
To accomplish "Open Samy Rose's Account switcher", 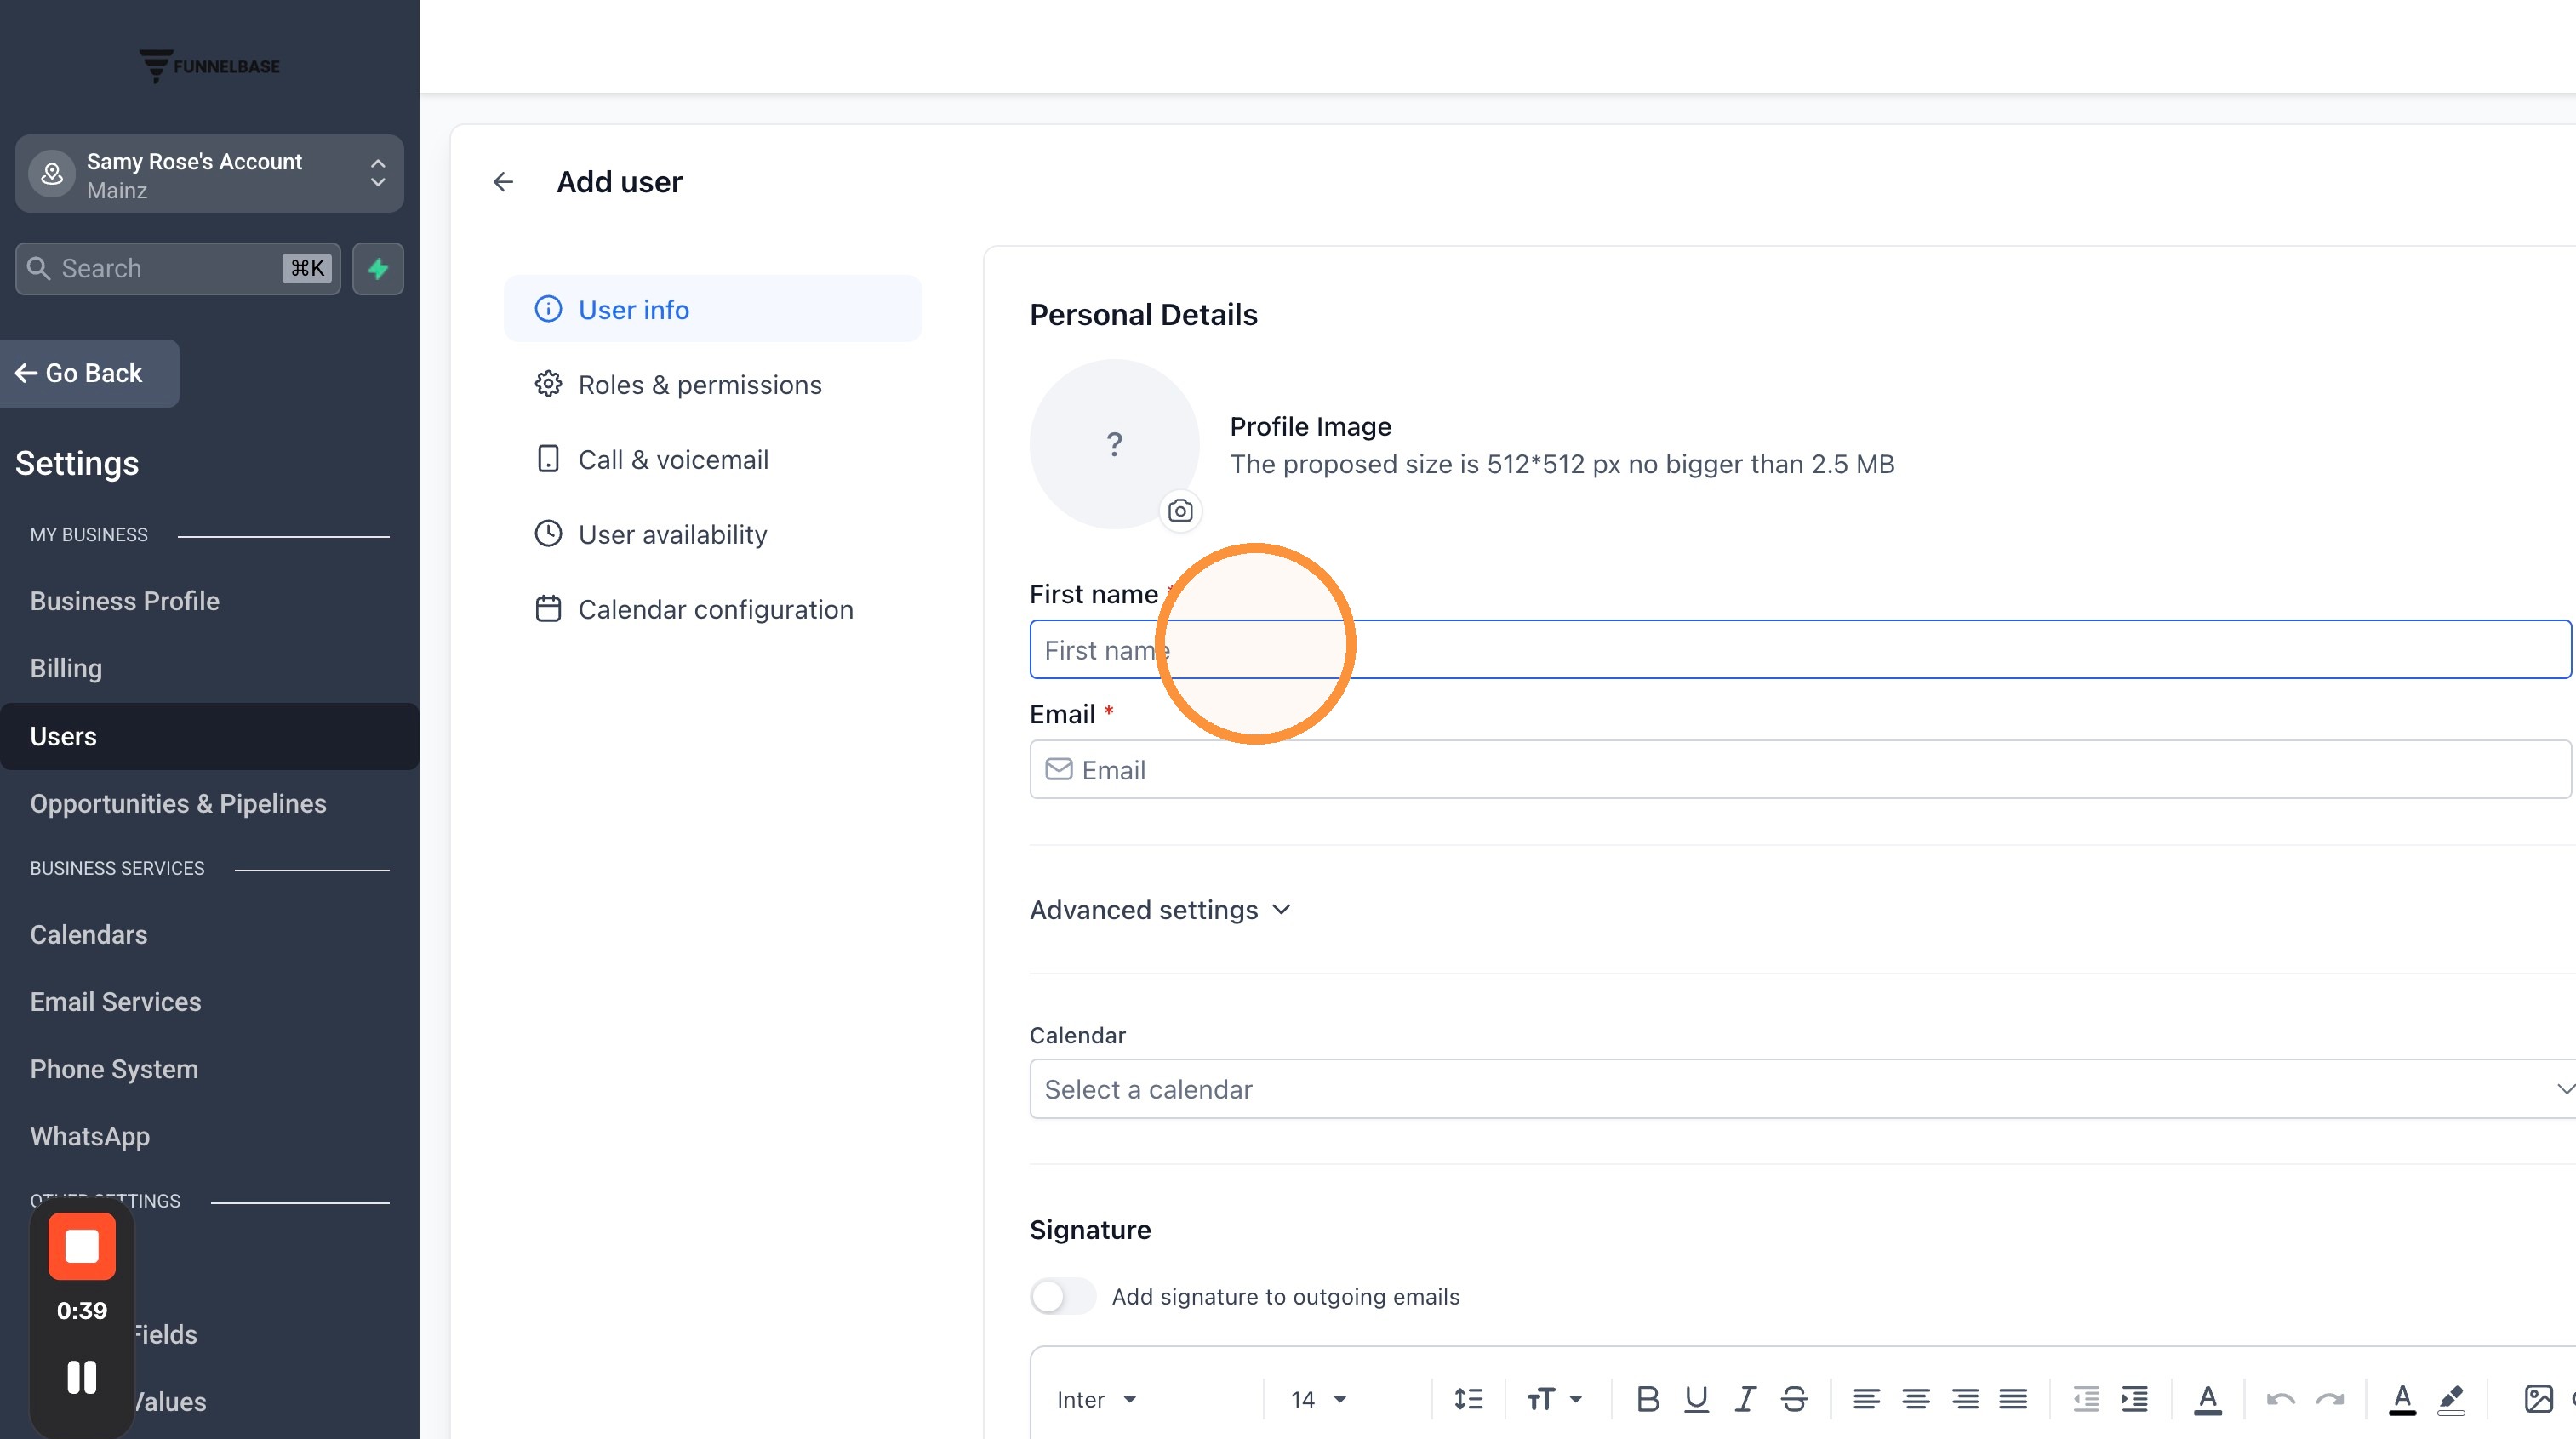I will [x=209, y=174].
